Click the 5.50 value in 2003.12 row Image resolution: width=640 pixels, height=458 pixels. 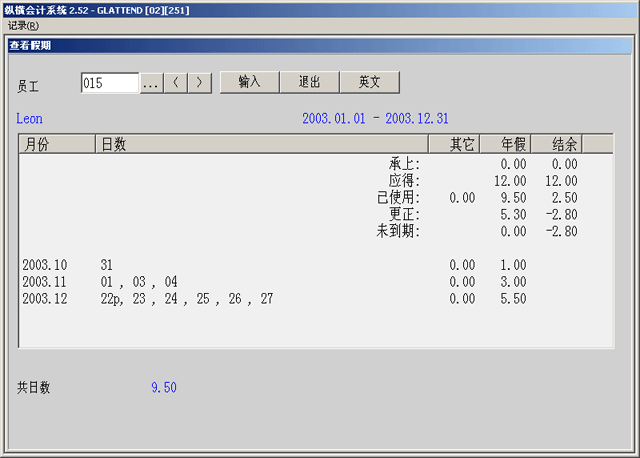513,298
